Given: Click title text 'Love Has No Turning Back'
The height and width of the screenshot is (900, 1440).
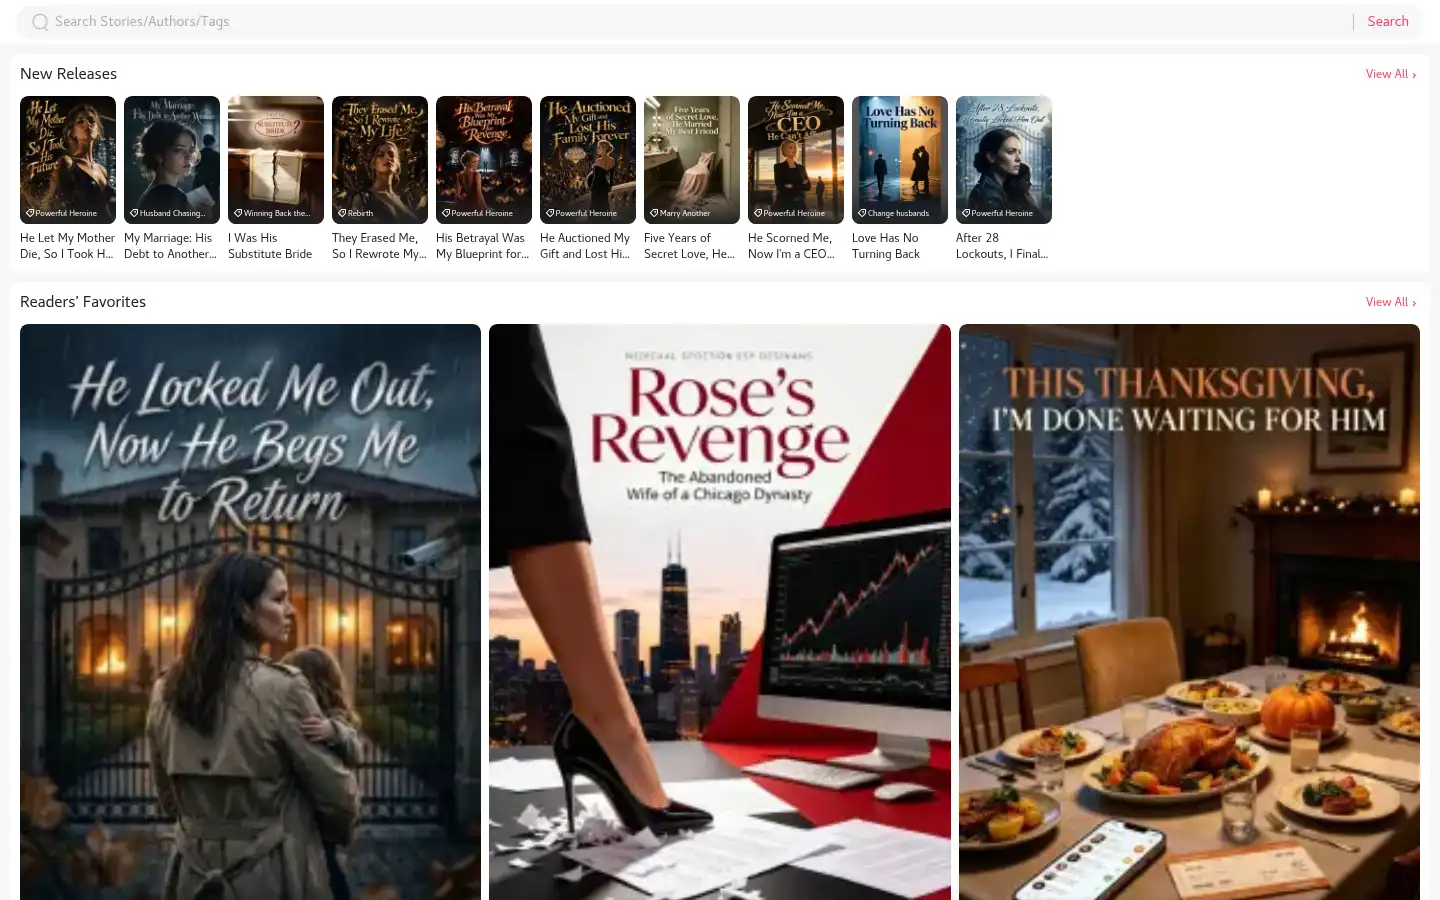Looking at the screenshot, I should click(x=886, y=246).
